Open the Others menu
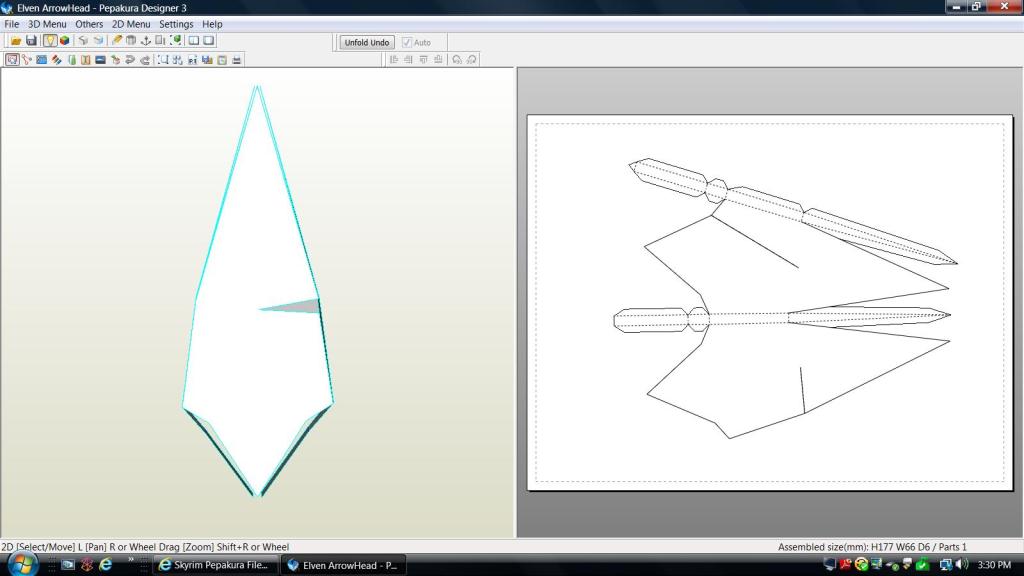This screenshot has height=576, width=1024. [89, 24]
